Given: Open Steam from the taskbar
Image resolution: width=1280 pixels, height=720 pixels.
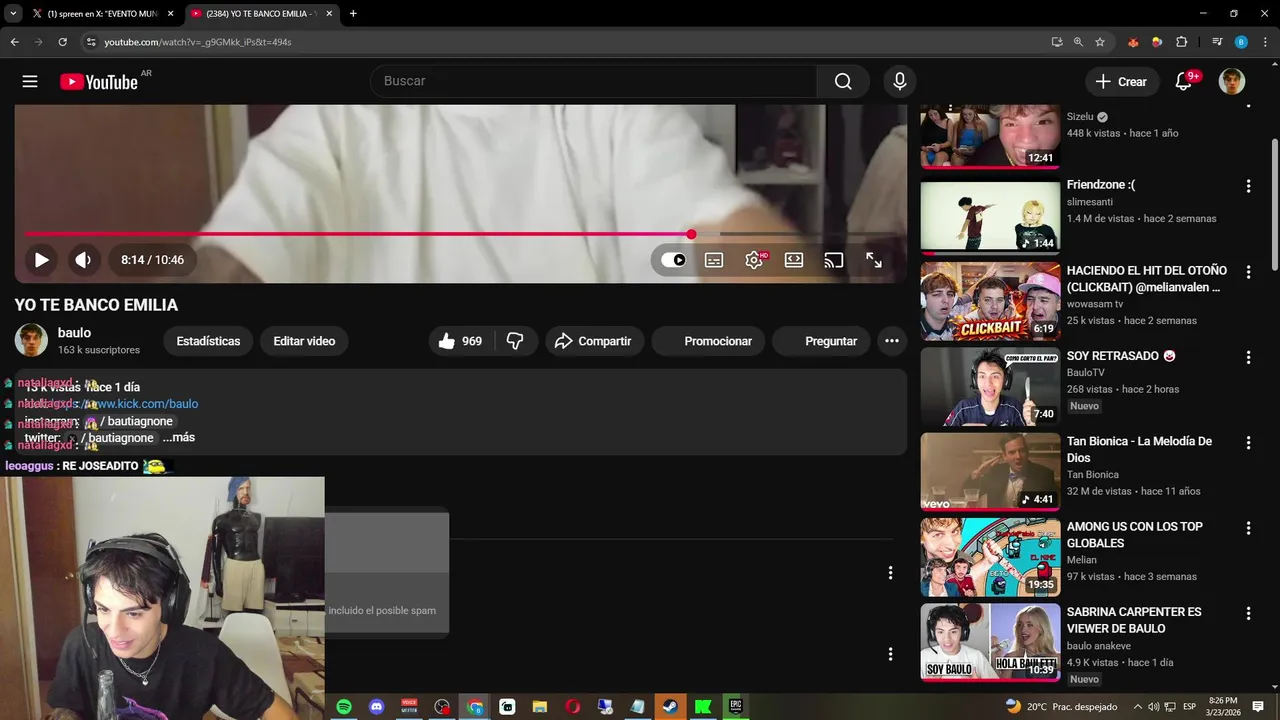Looking at the screenshot, I should 670,707.
